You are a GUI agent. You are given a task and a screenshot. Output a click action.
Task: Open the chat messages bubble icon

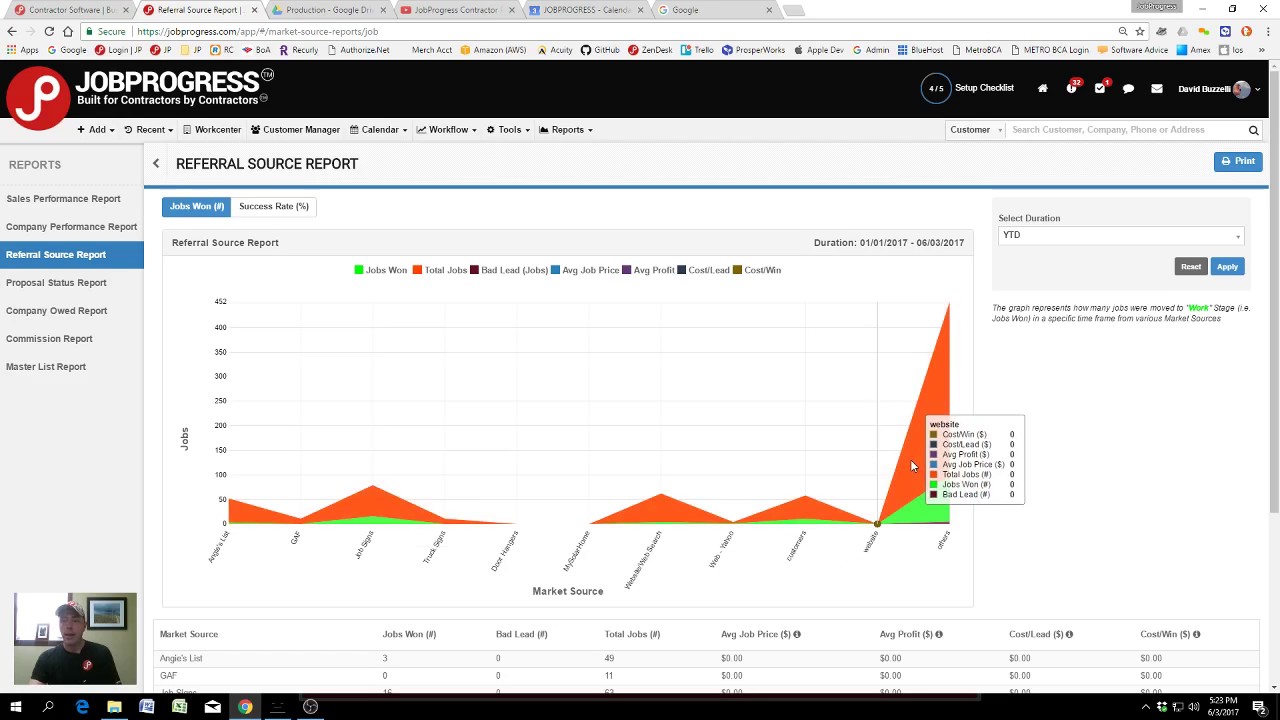point(1128,89)
